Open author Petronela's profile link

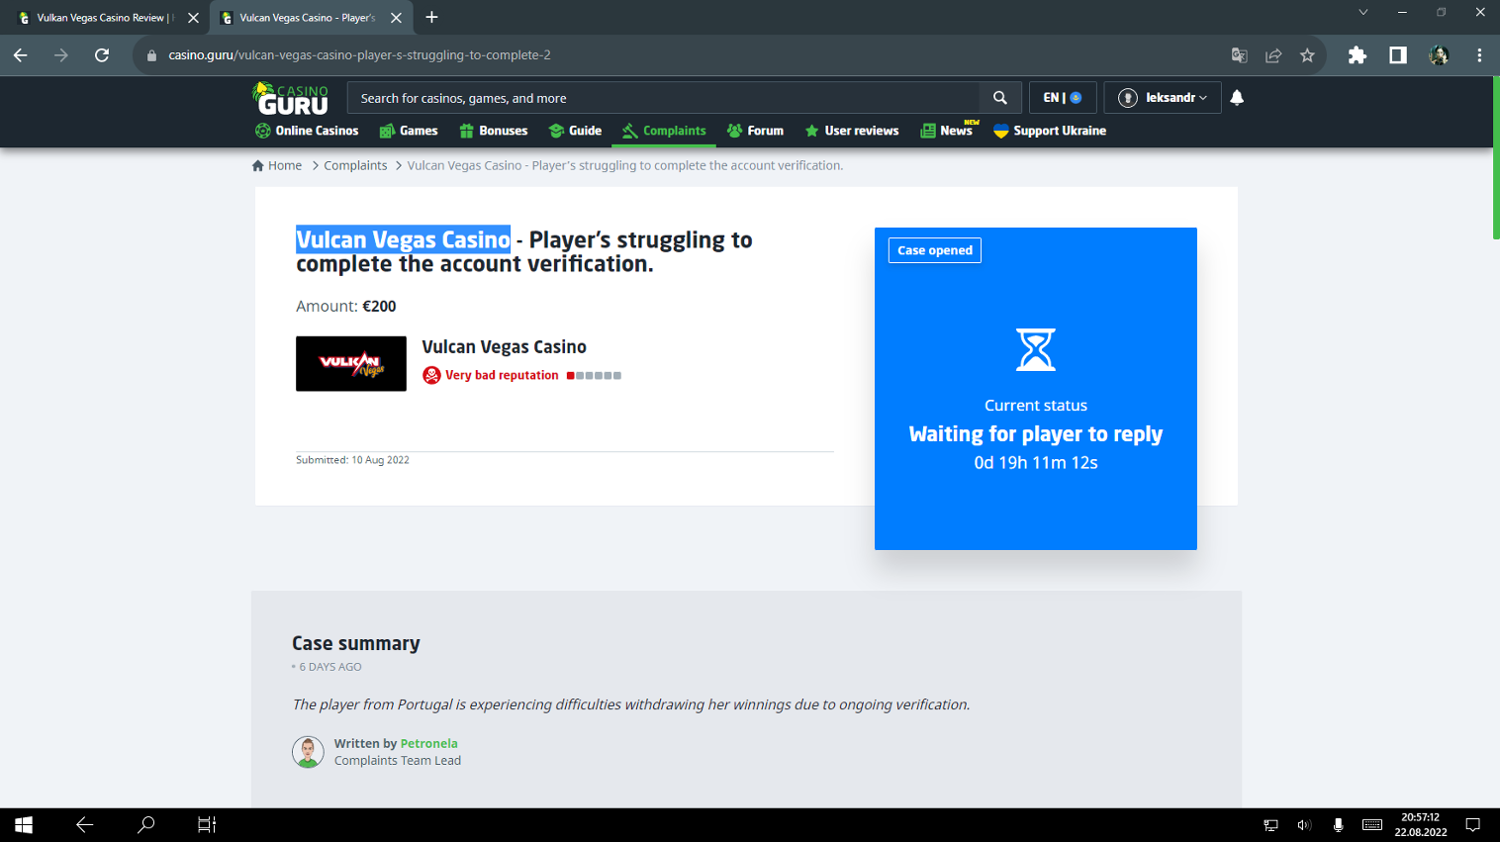[x=428, y=743]
